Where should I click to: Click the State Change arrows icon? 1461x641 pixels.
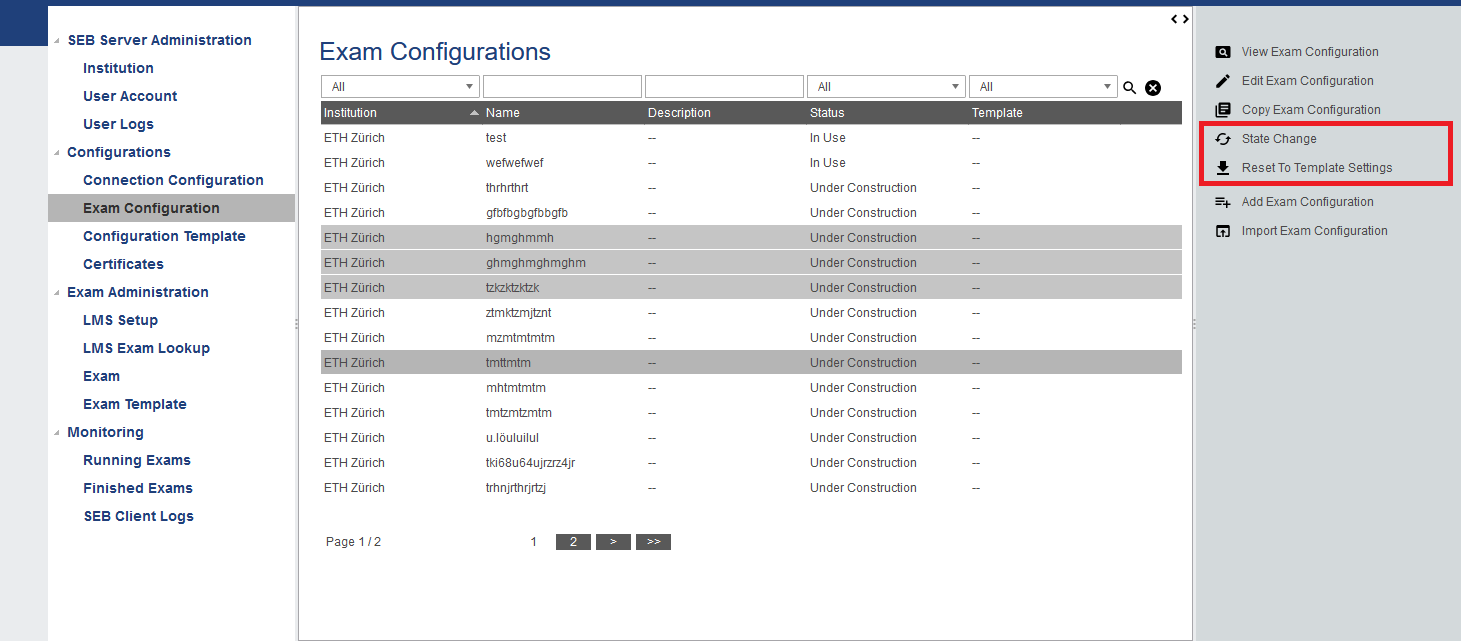[x=1222, y=139]
